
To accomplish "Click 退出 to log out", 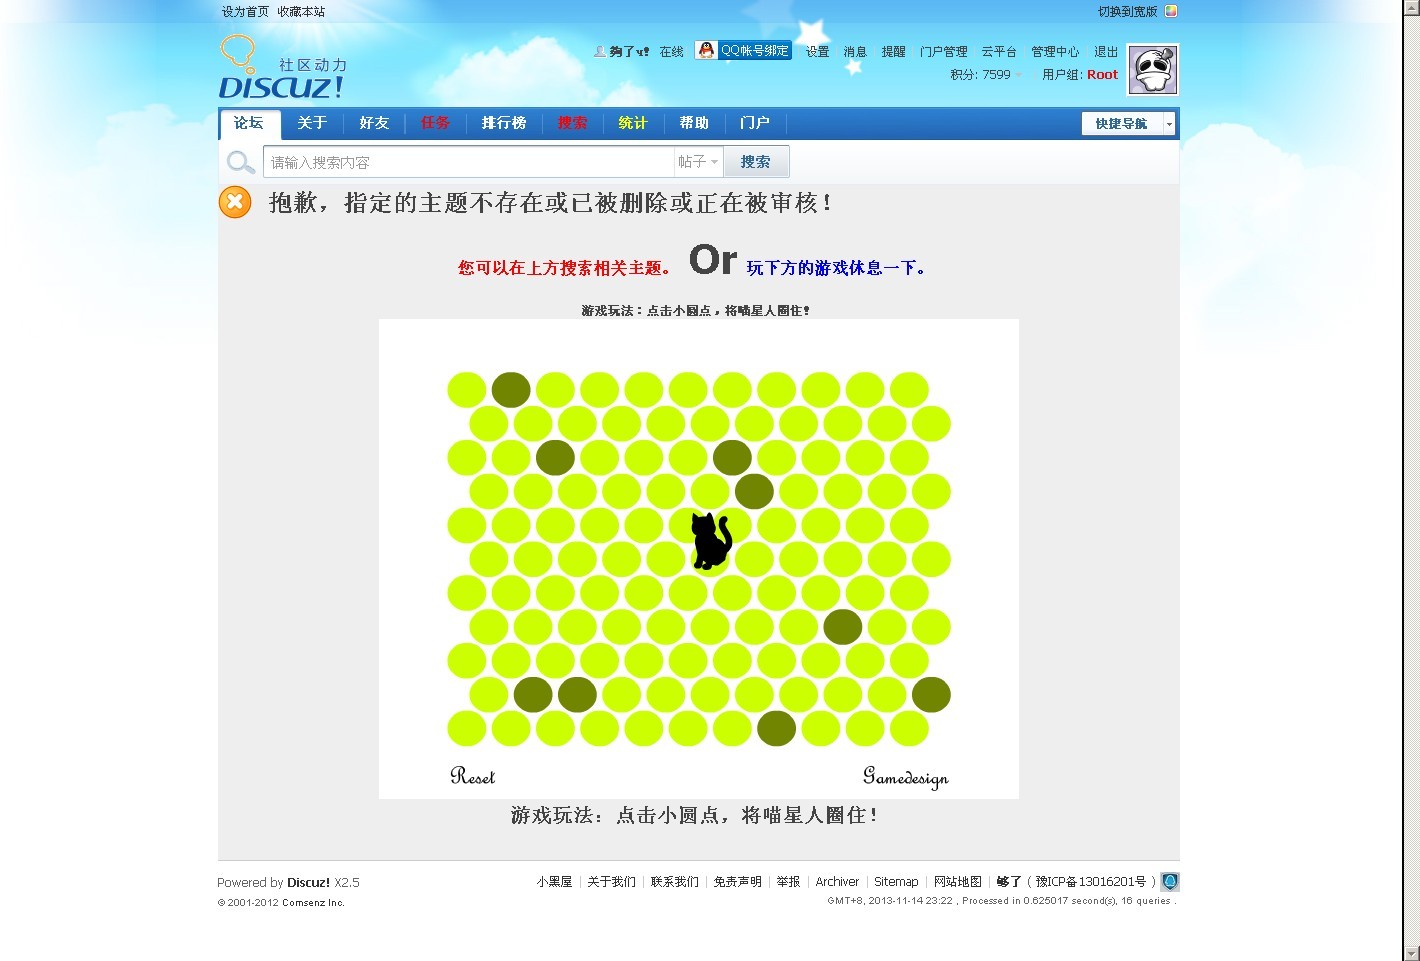I will (1106, 52).
